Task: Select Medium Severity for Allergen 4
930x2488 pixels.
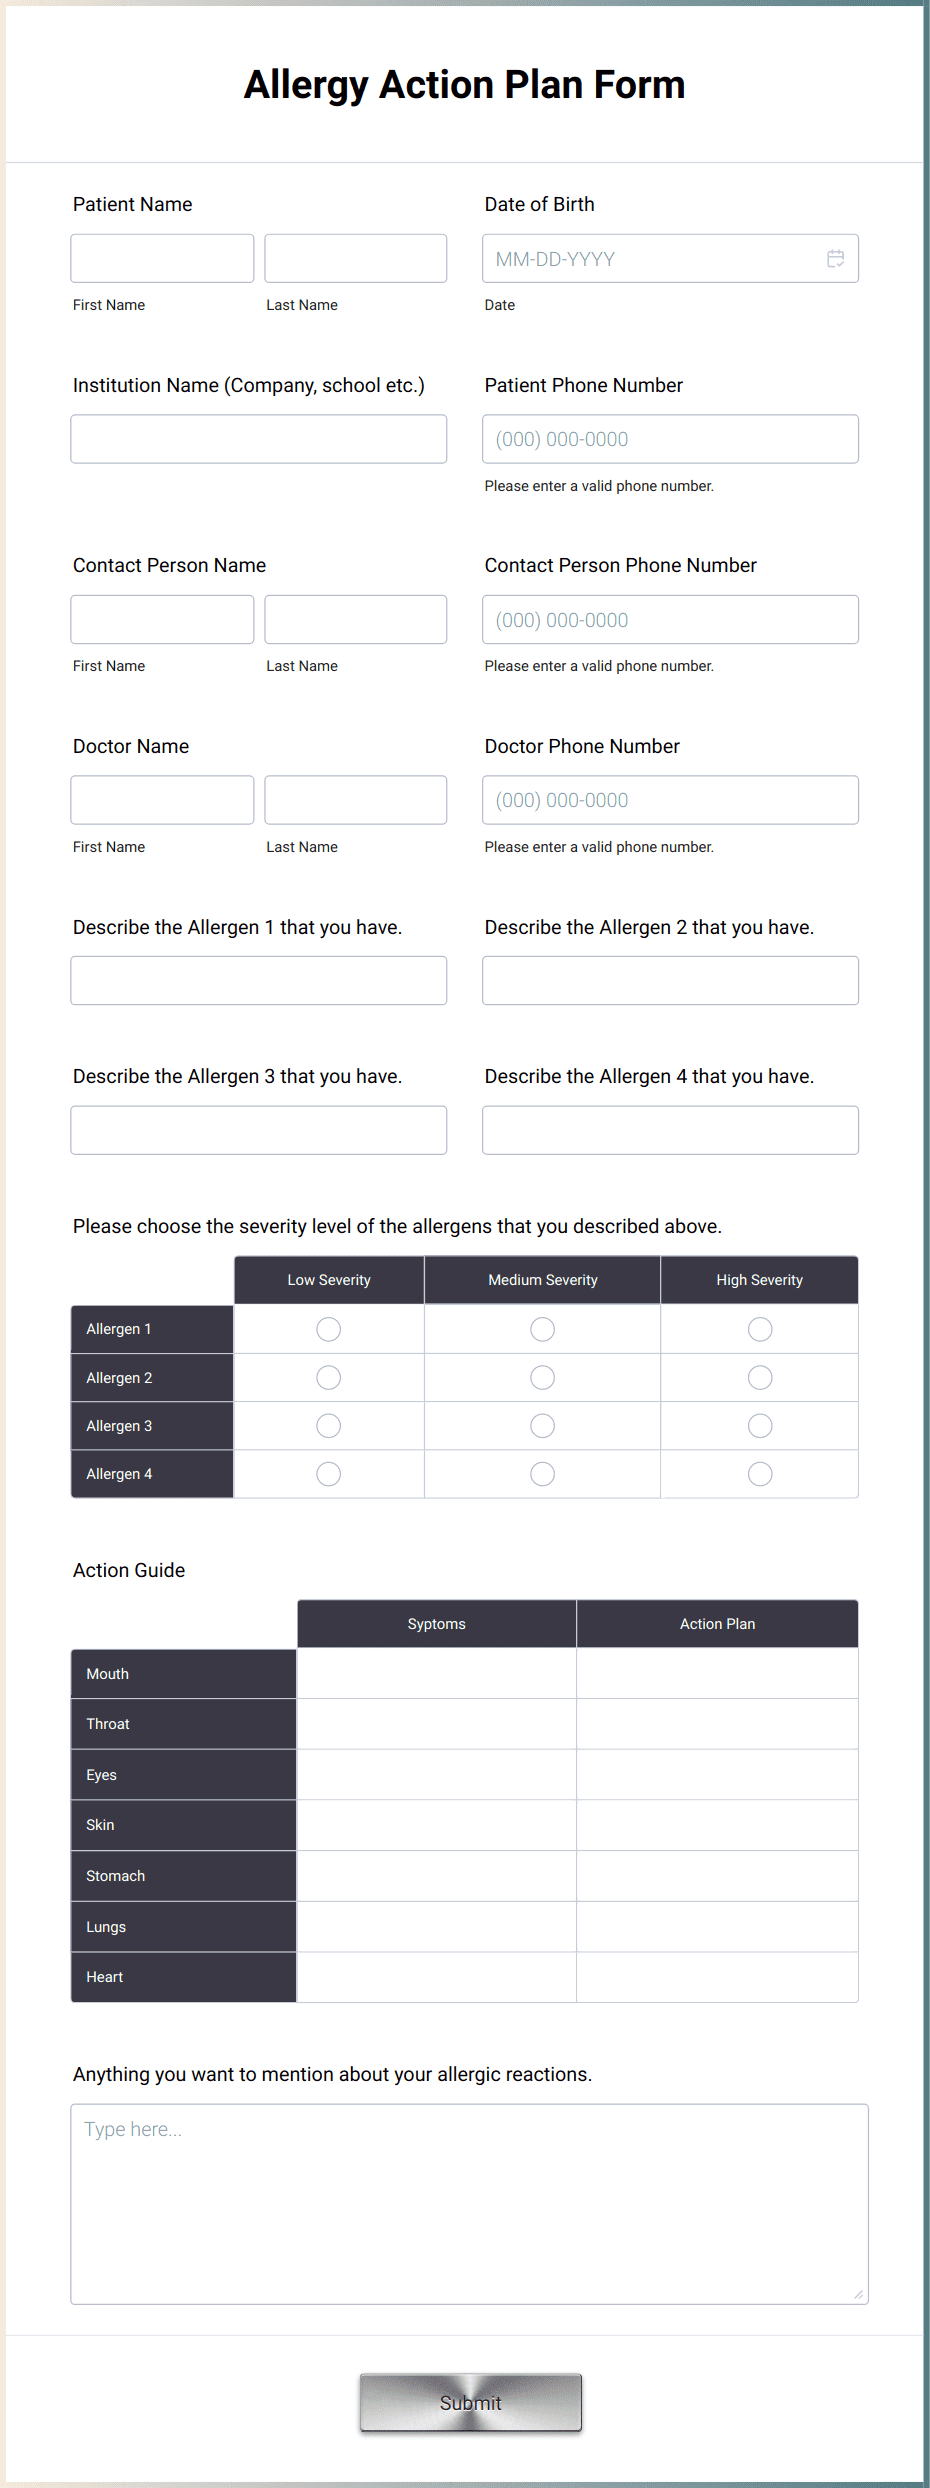Action: tap(542, 1473)
